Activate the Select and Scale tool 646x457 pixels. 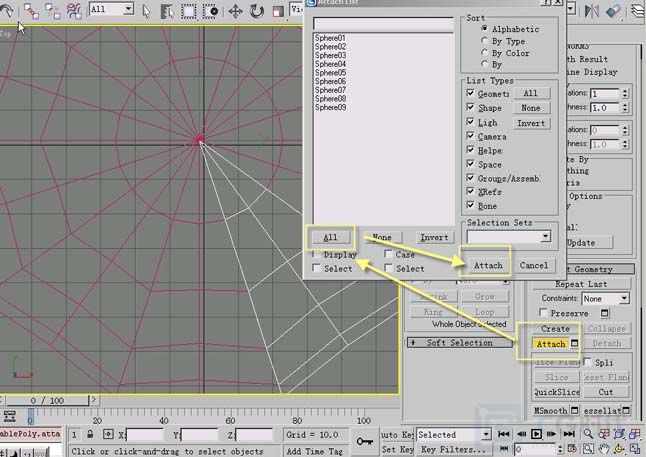coord(278,11)
